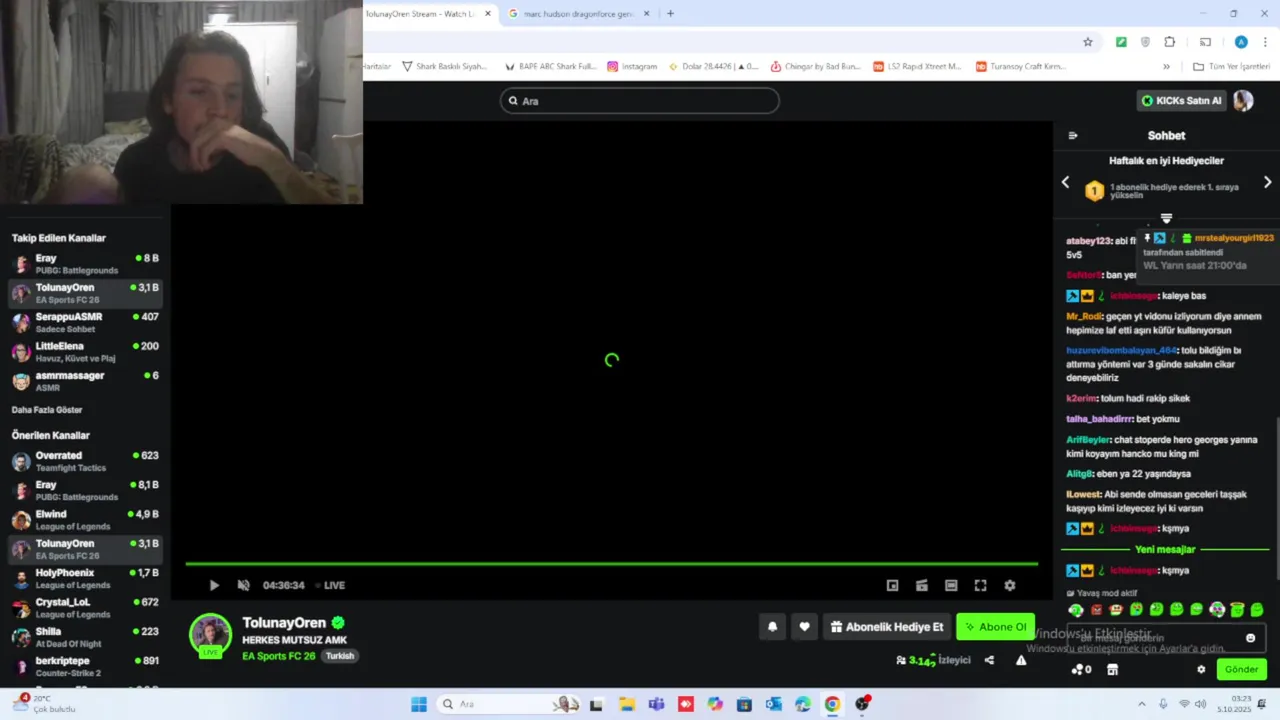
Task: Click the share icon below player
Action: (989, 660)
